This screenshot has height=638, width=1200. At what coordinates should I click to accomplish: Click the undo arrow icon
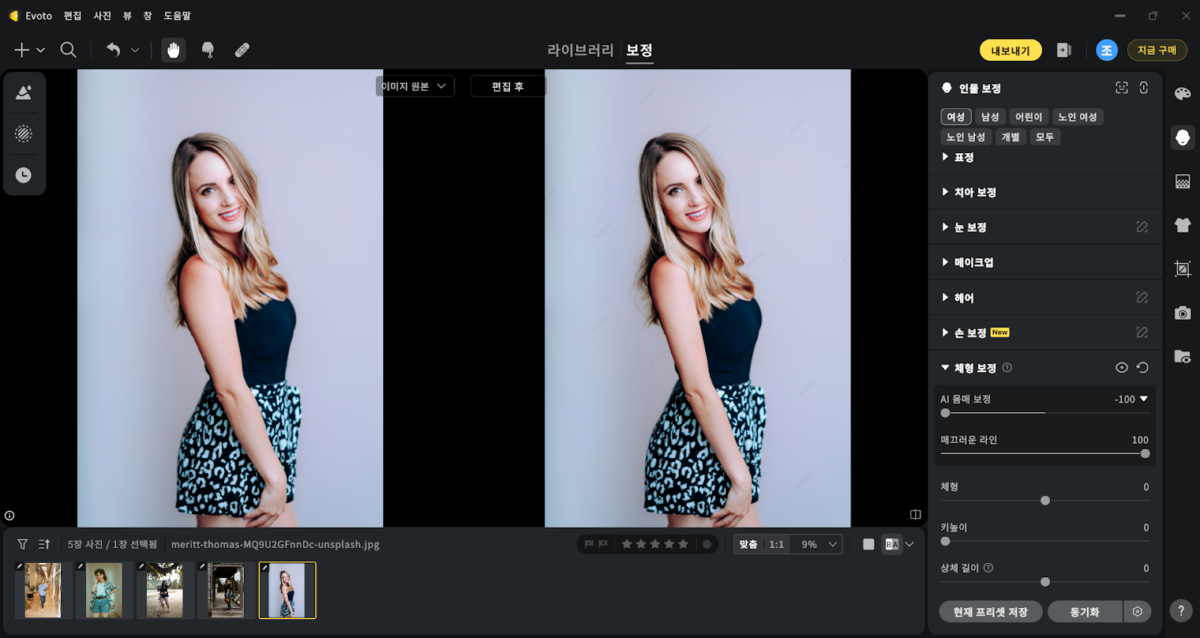[x=113, y=50]
